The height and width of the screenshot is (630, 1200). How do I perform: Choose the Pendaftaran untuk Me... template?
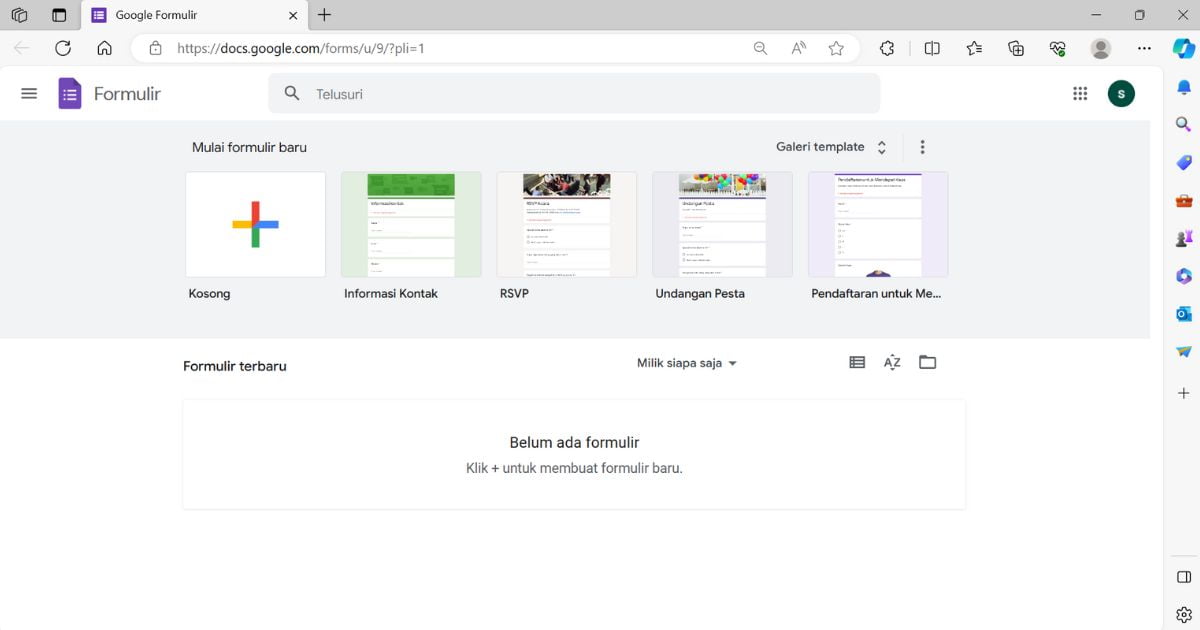click(878, 224)
